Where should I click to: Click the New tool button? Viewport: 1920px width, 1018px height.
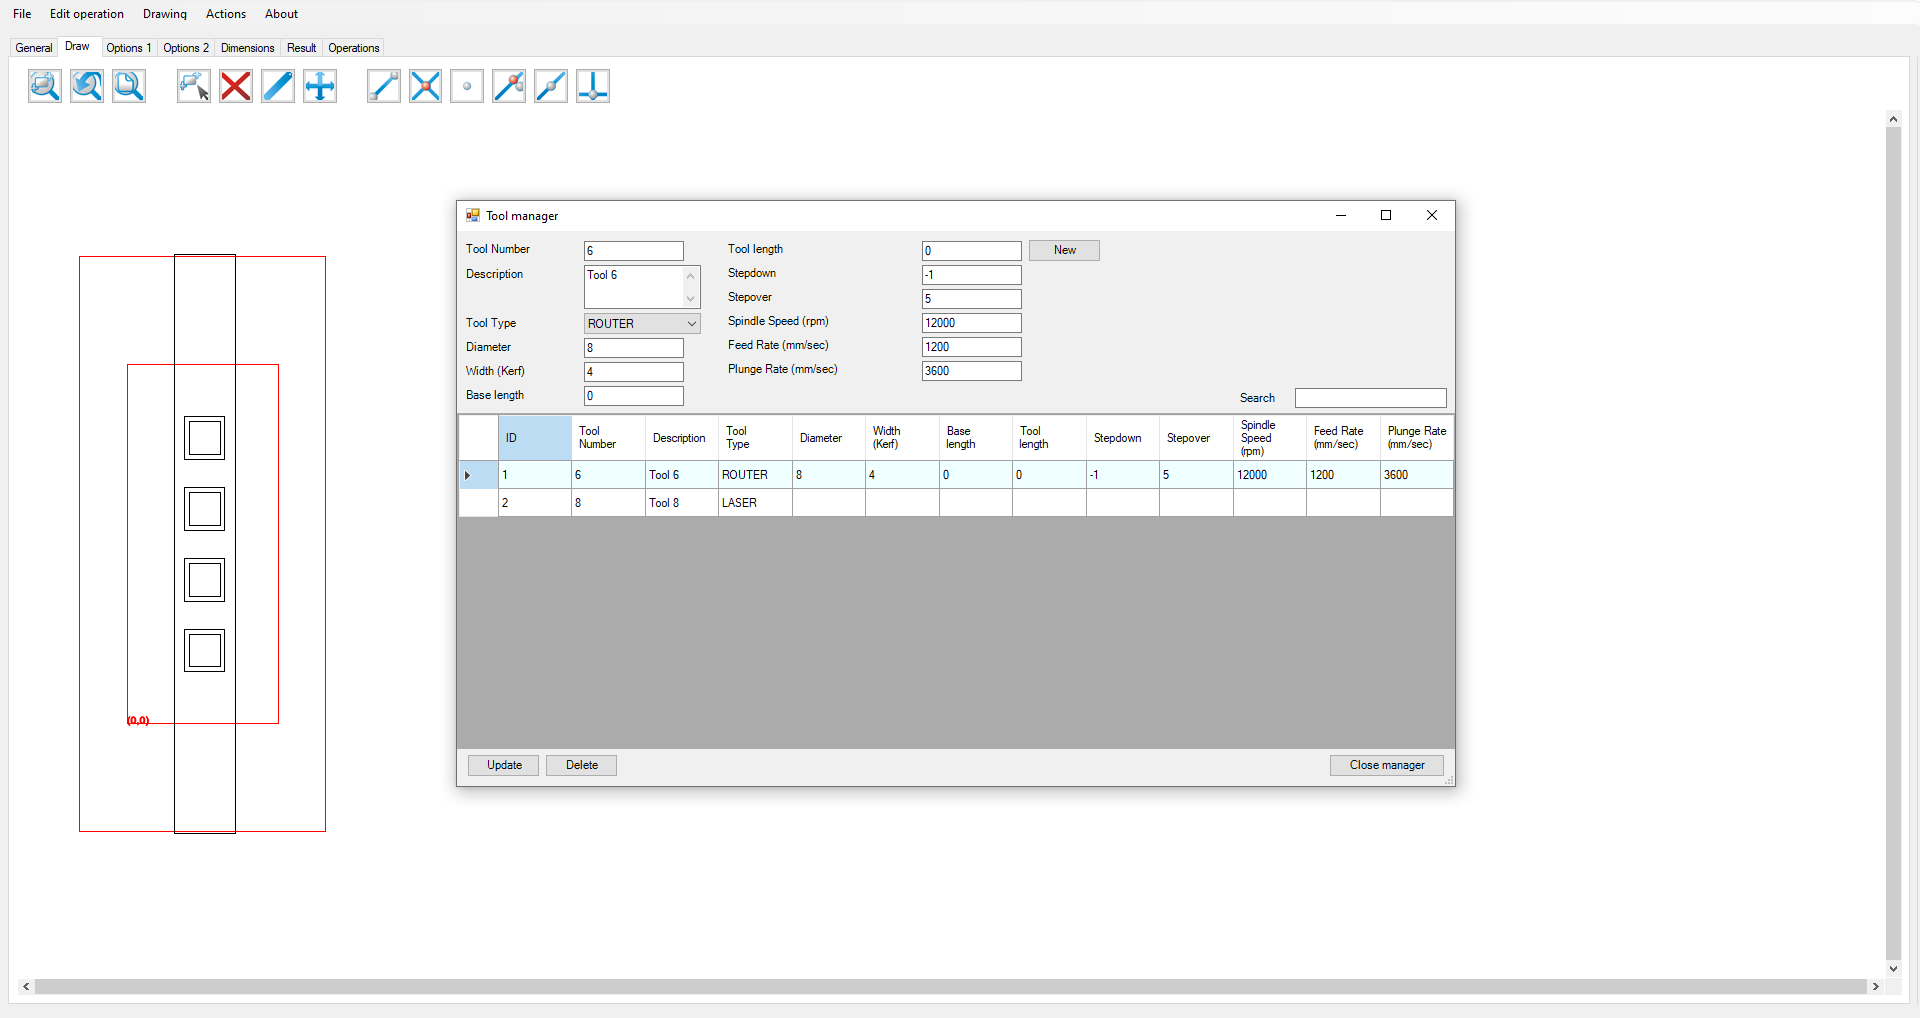[x=1064, y=250]
